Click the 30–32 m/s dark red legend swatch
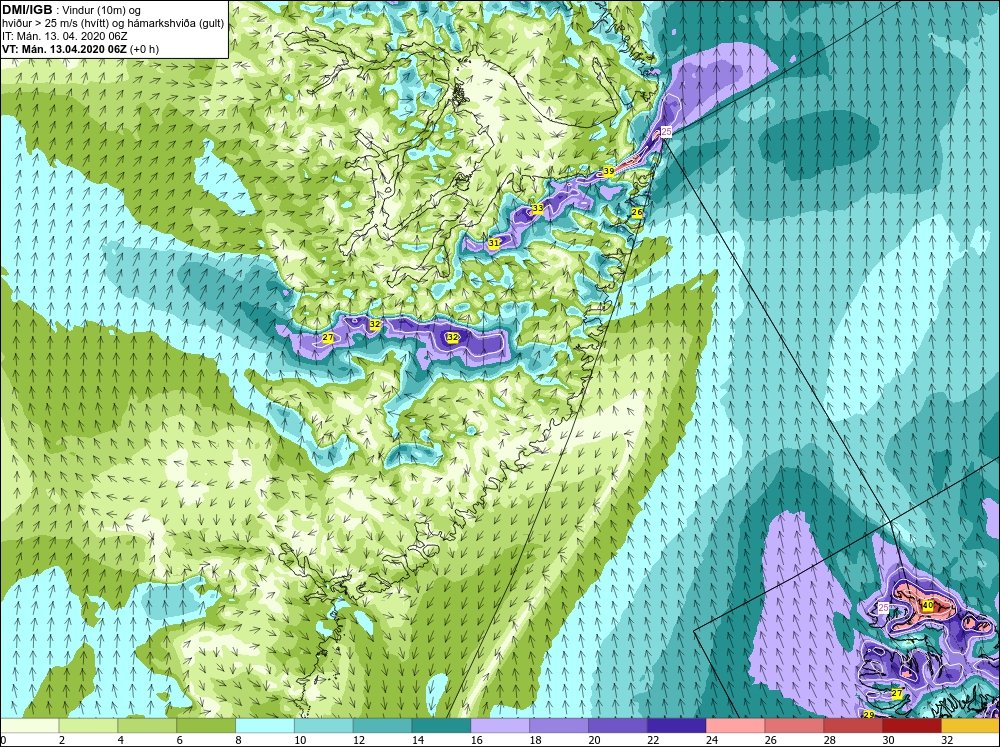This screenshot has height=747, width=1000. (x=912, y=725)
